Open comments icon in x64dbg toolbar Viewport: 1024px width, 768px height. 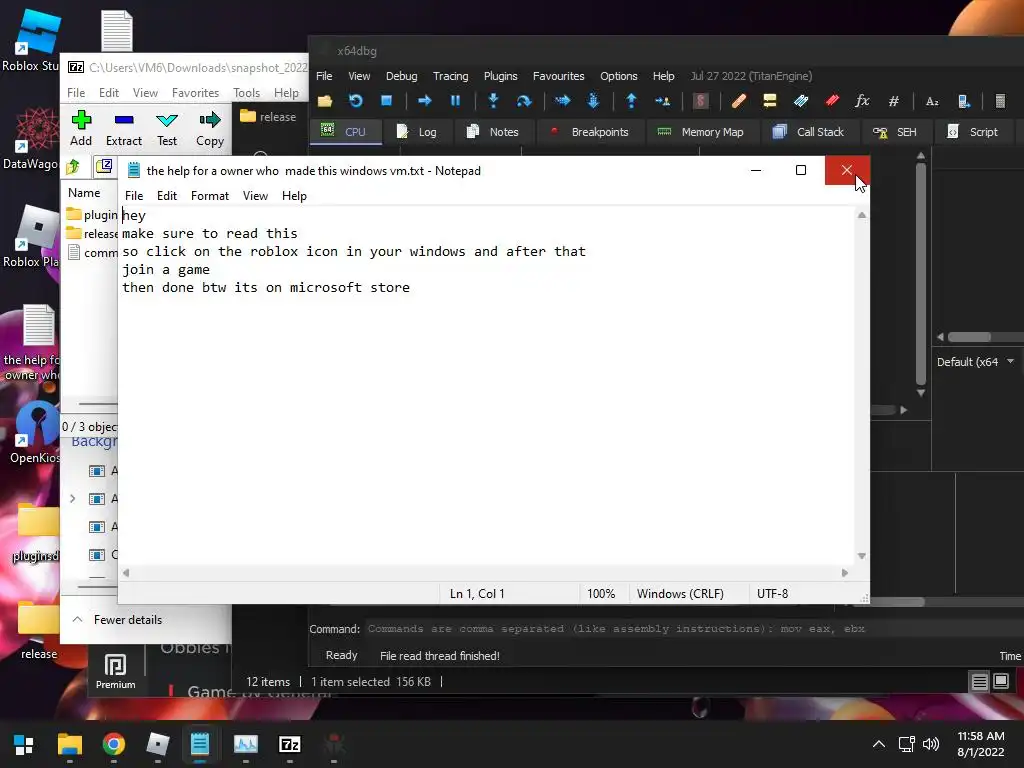[769, 101]
